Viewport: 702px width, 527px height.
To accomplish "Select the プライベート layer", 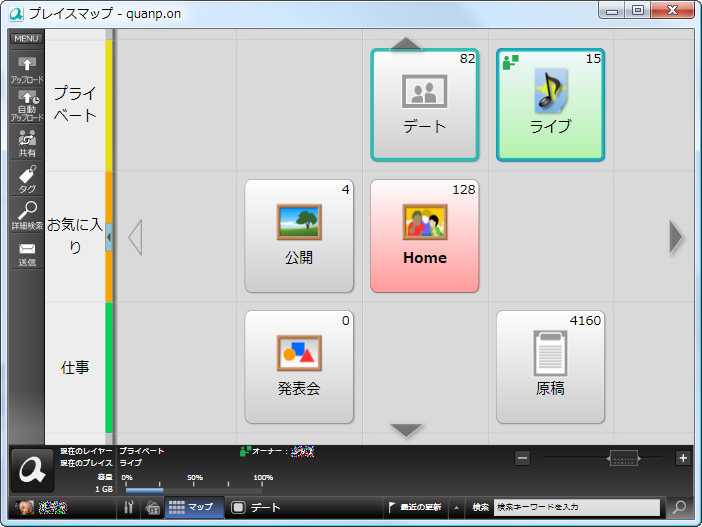I will tap(75, 105).
